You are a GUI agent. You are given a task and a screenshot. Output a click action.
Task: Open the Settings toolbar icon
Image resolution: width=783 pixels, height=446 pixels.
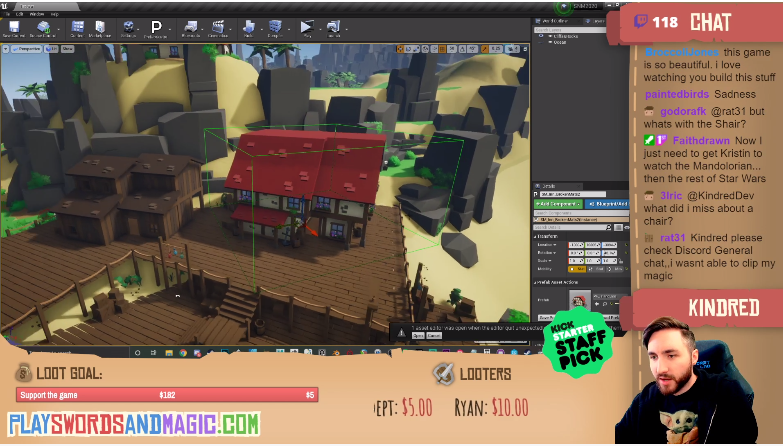(128, 28)
